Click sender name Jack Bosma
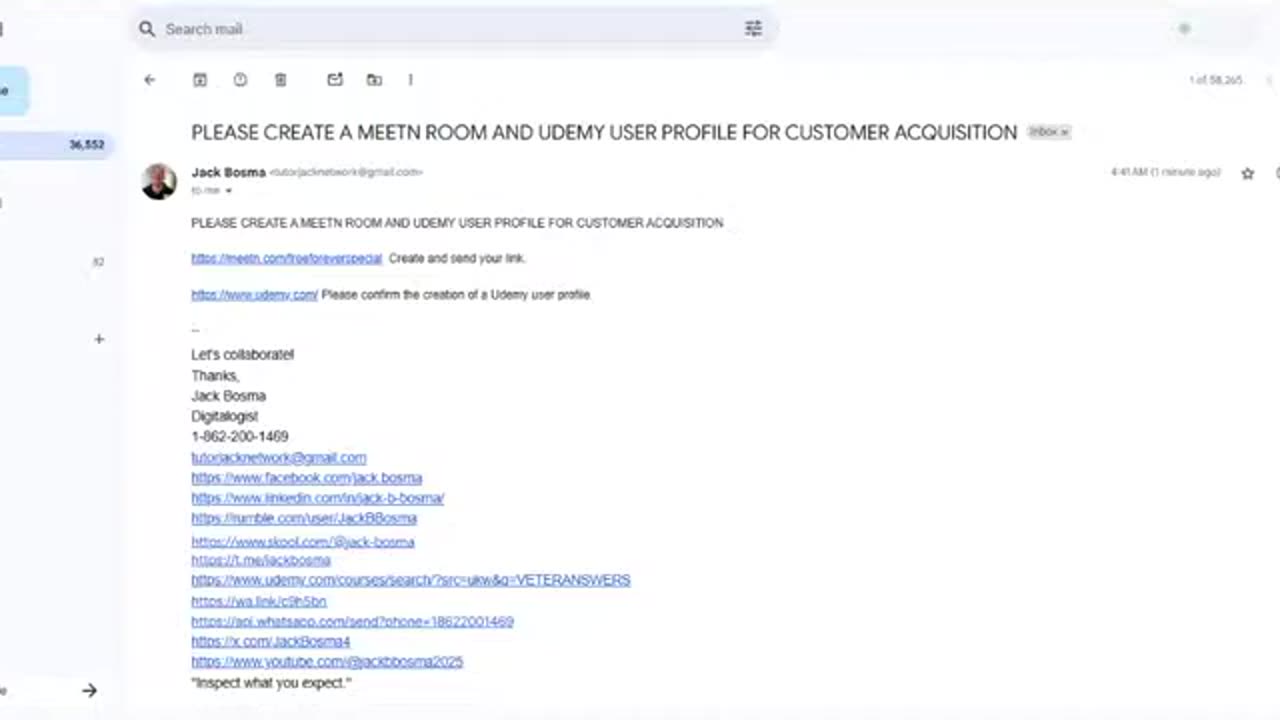Viewport: 1280px width, 720px height. coord(229,172)
